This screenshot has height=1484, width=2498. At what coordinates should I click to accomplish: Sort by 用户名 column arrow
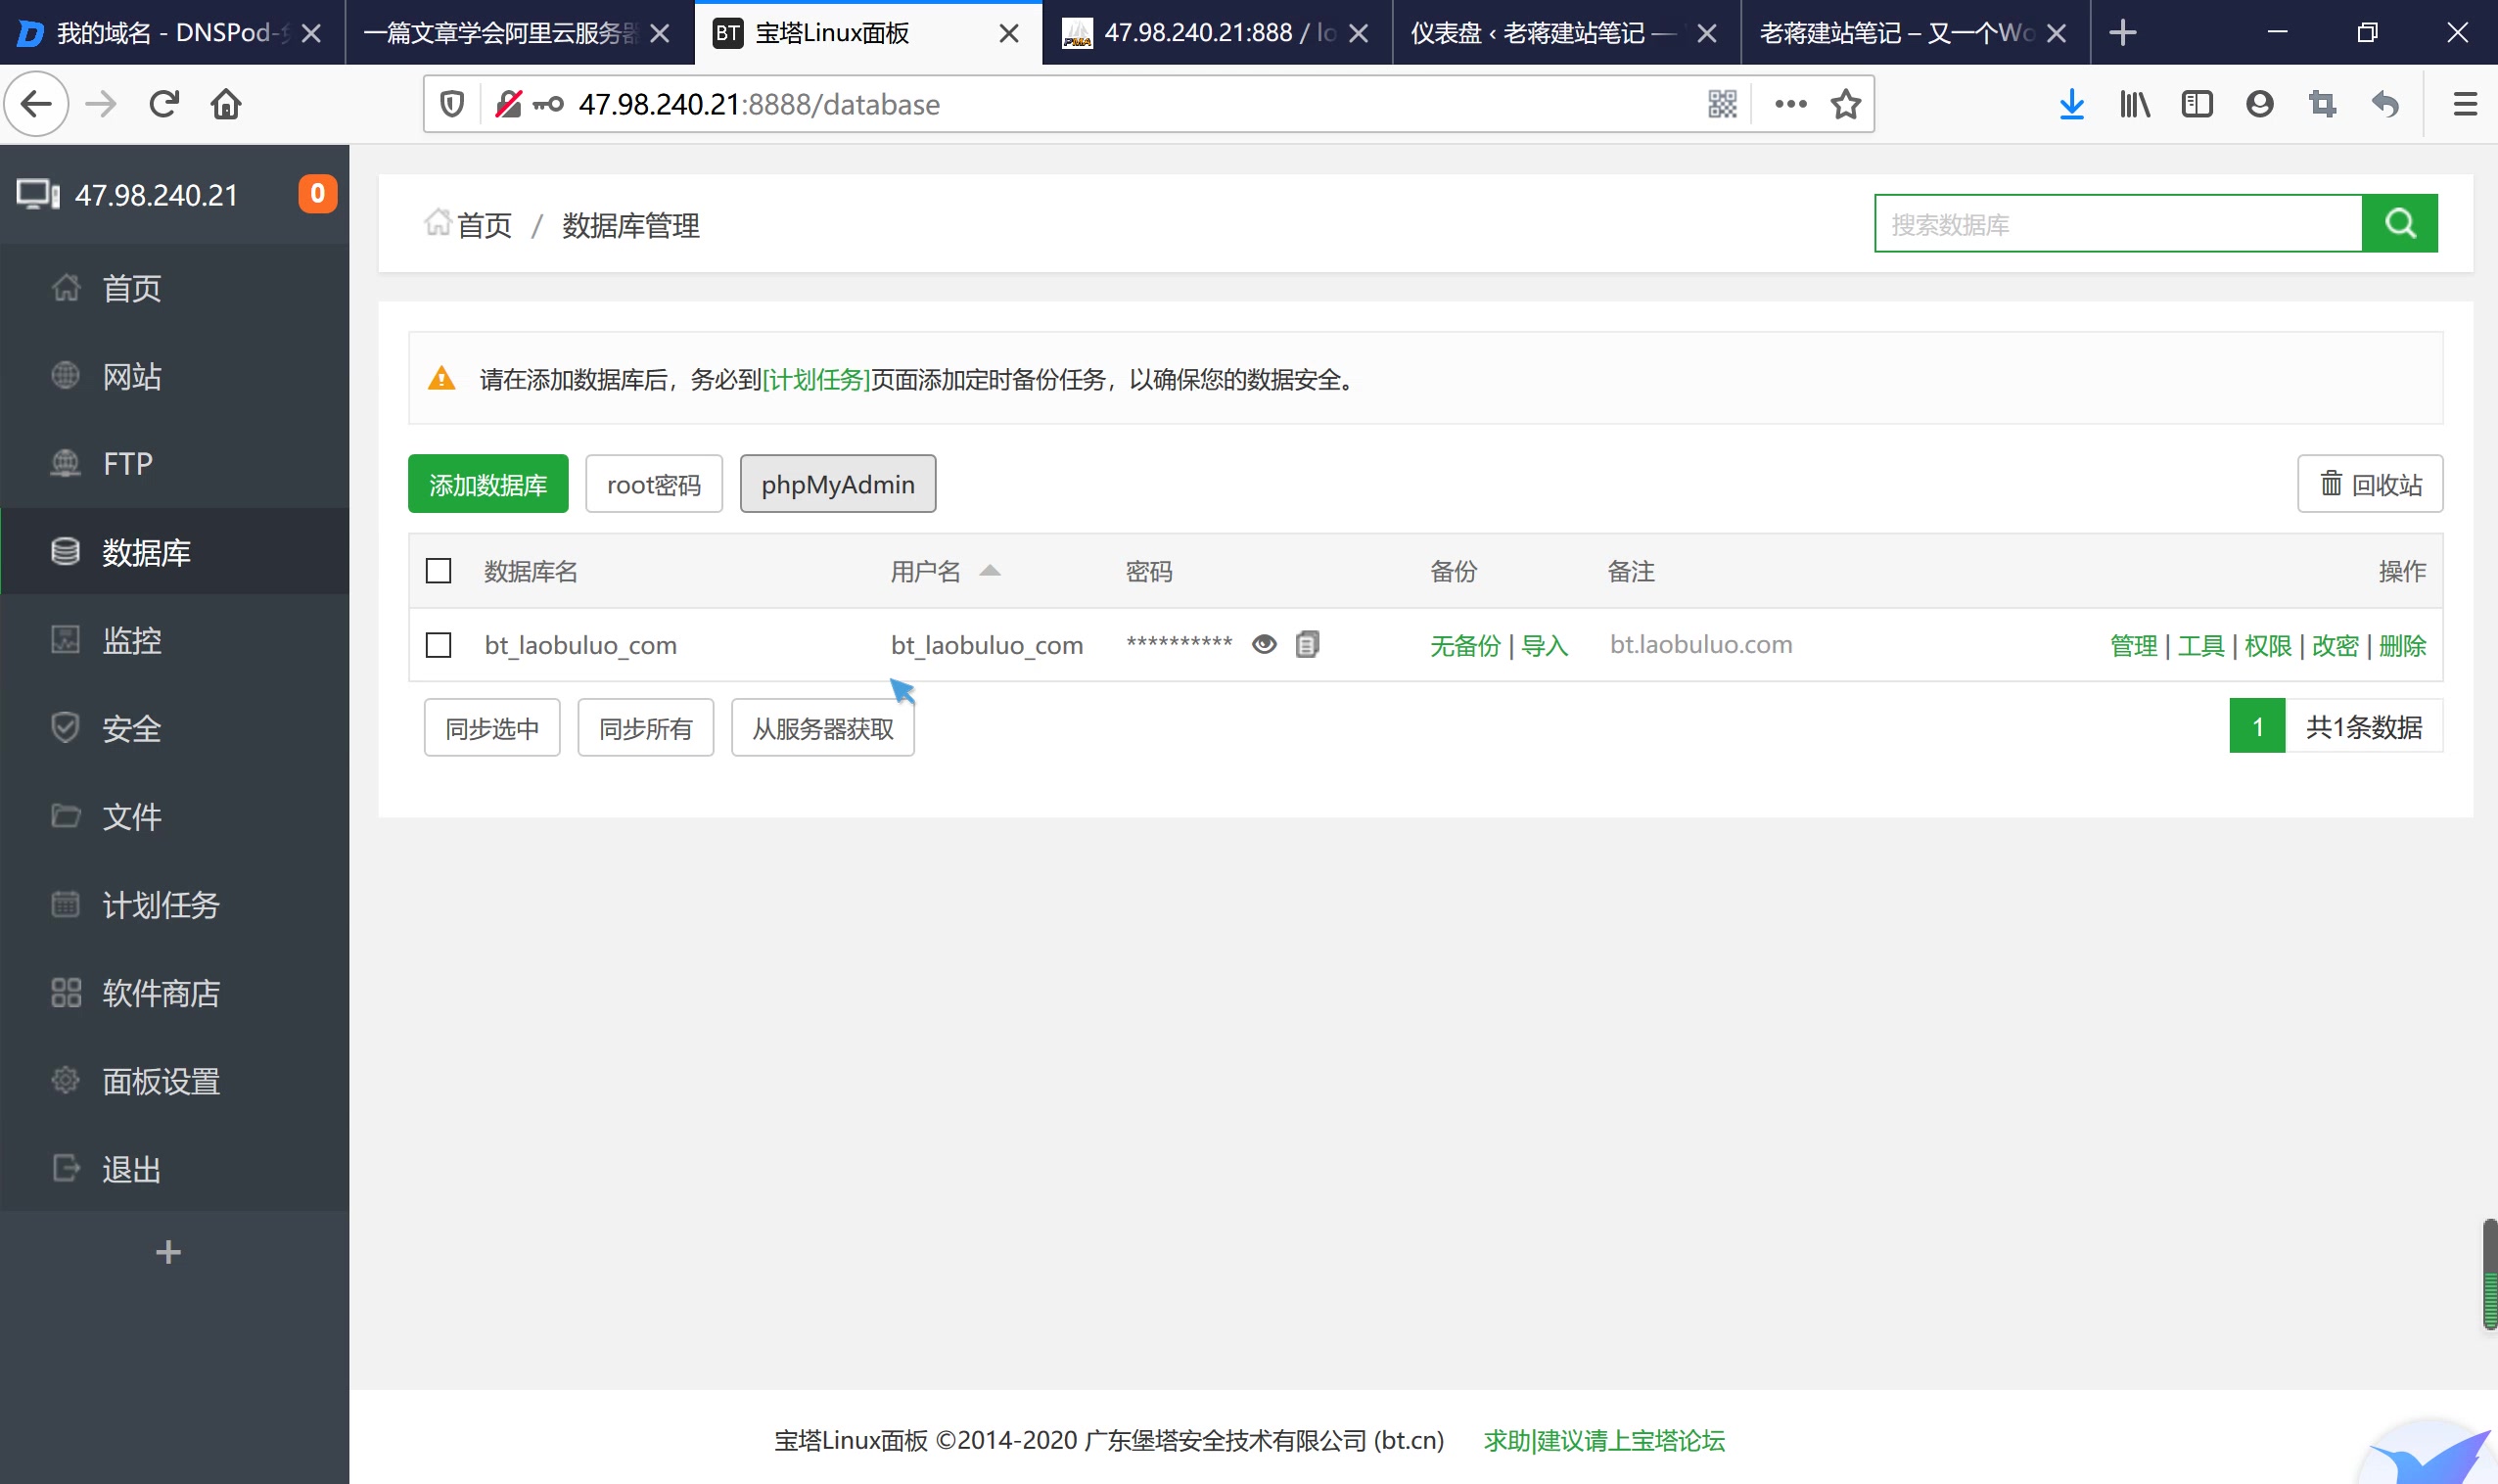click(x=989, y=570)
